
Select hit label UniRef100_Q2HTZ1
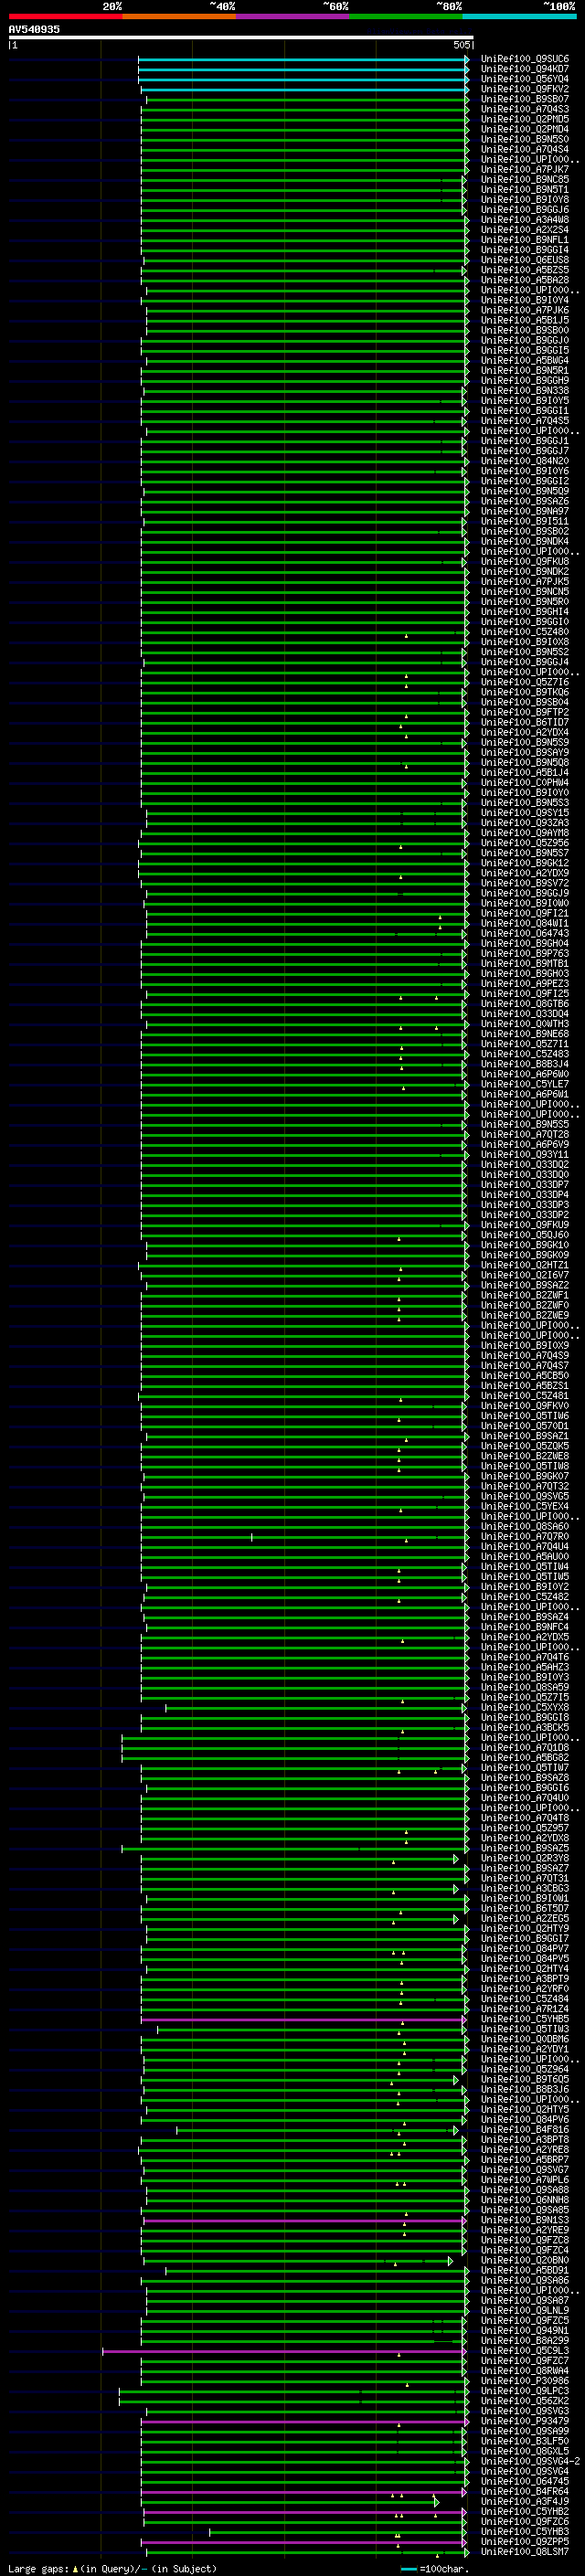coord(524,1265)
